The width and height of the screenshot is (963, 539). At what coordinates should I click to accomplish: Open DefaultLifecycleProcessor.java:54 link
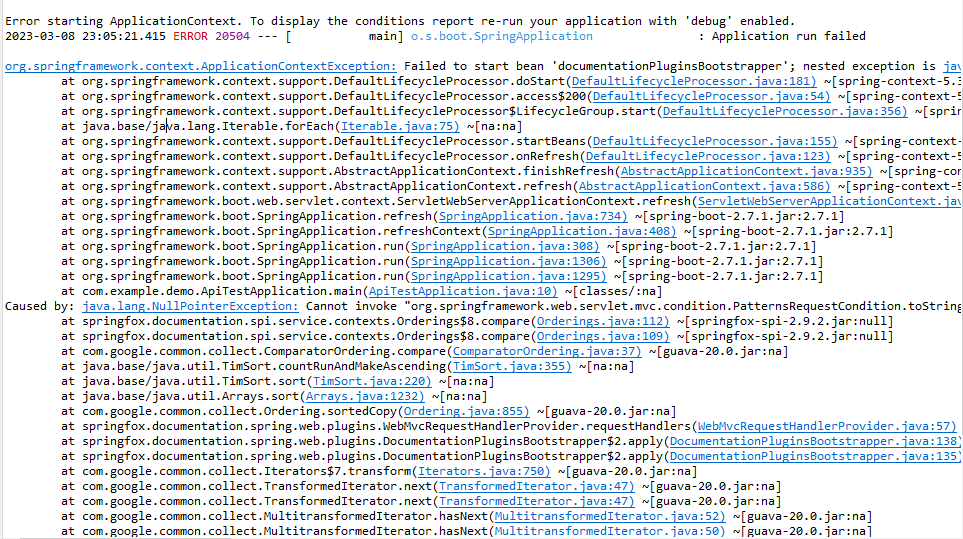(711, 96)
